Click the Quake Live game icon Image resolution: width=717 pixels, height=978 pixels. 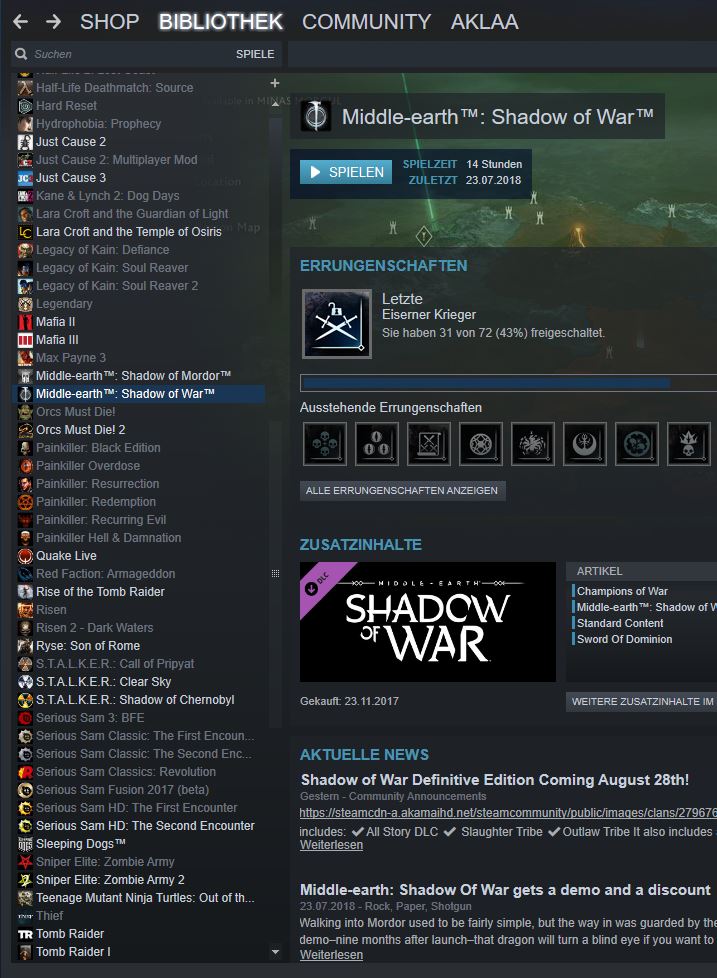pos(25,556)
